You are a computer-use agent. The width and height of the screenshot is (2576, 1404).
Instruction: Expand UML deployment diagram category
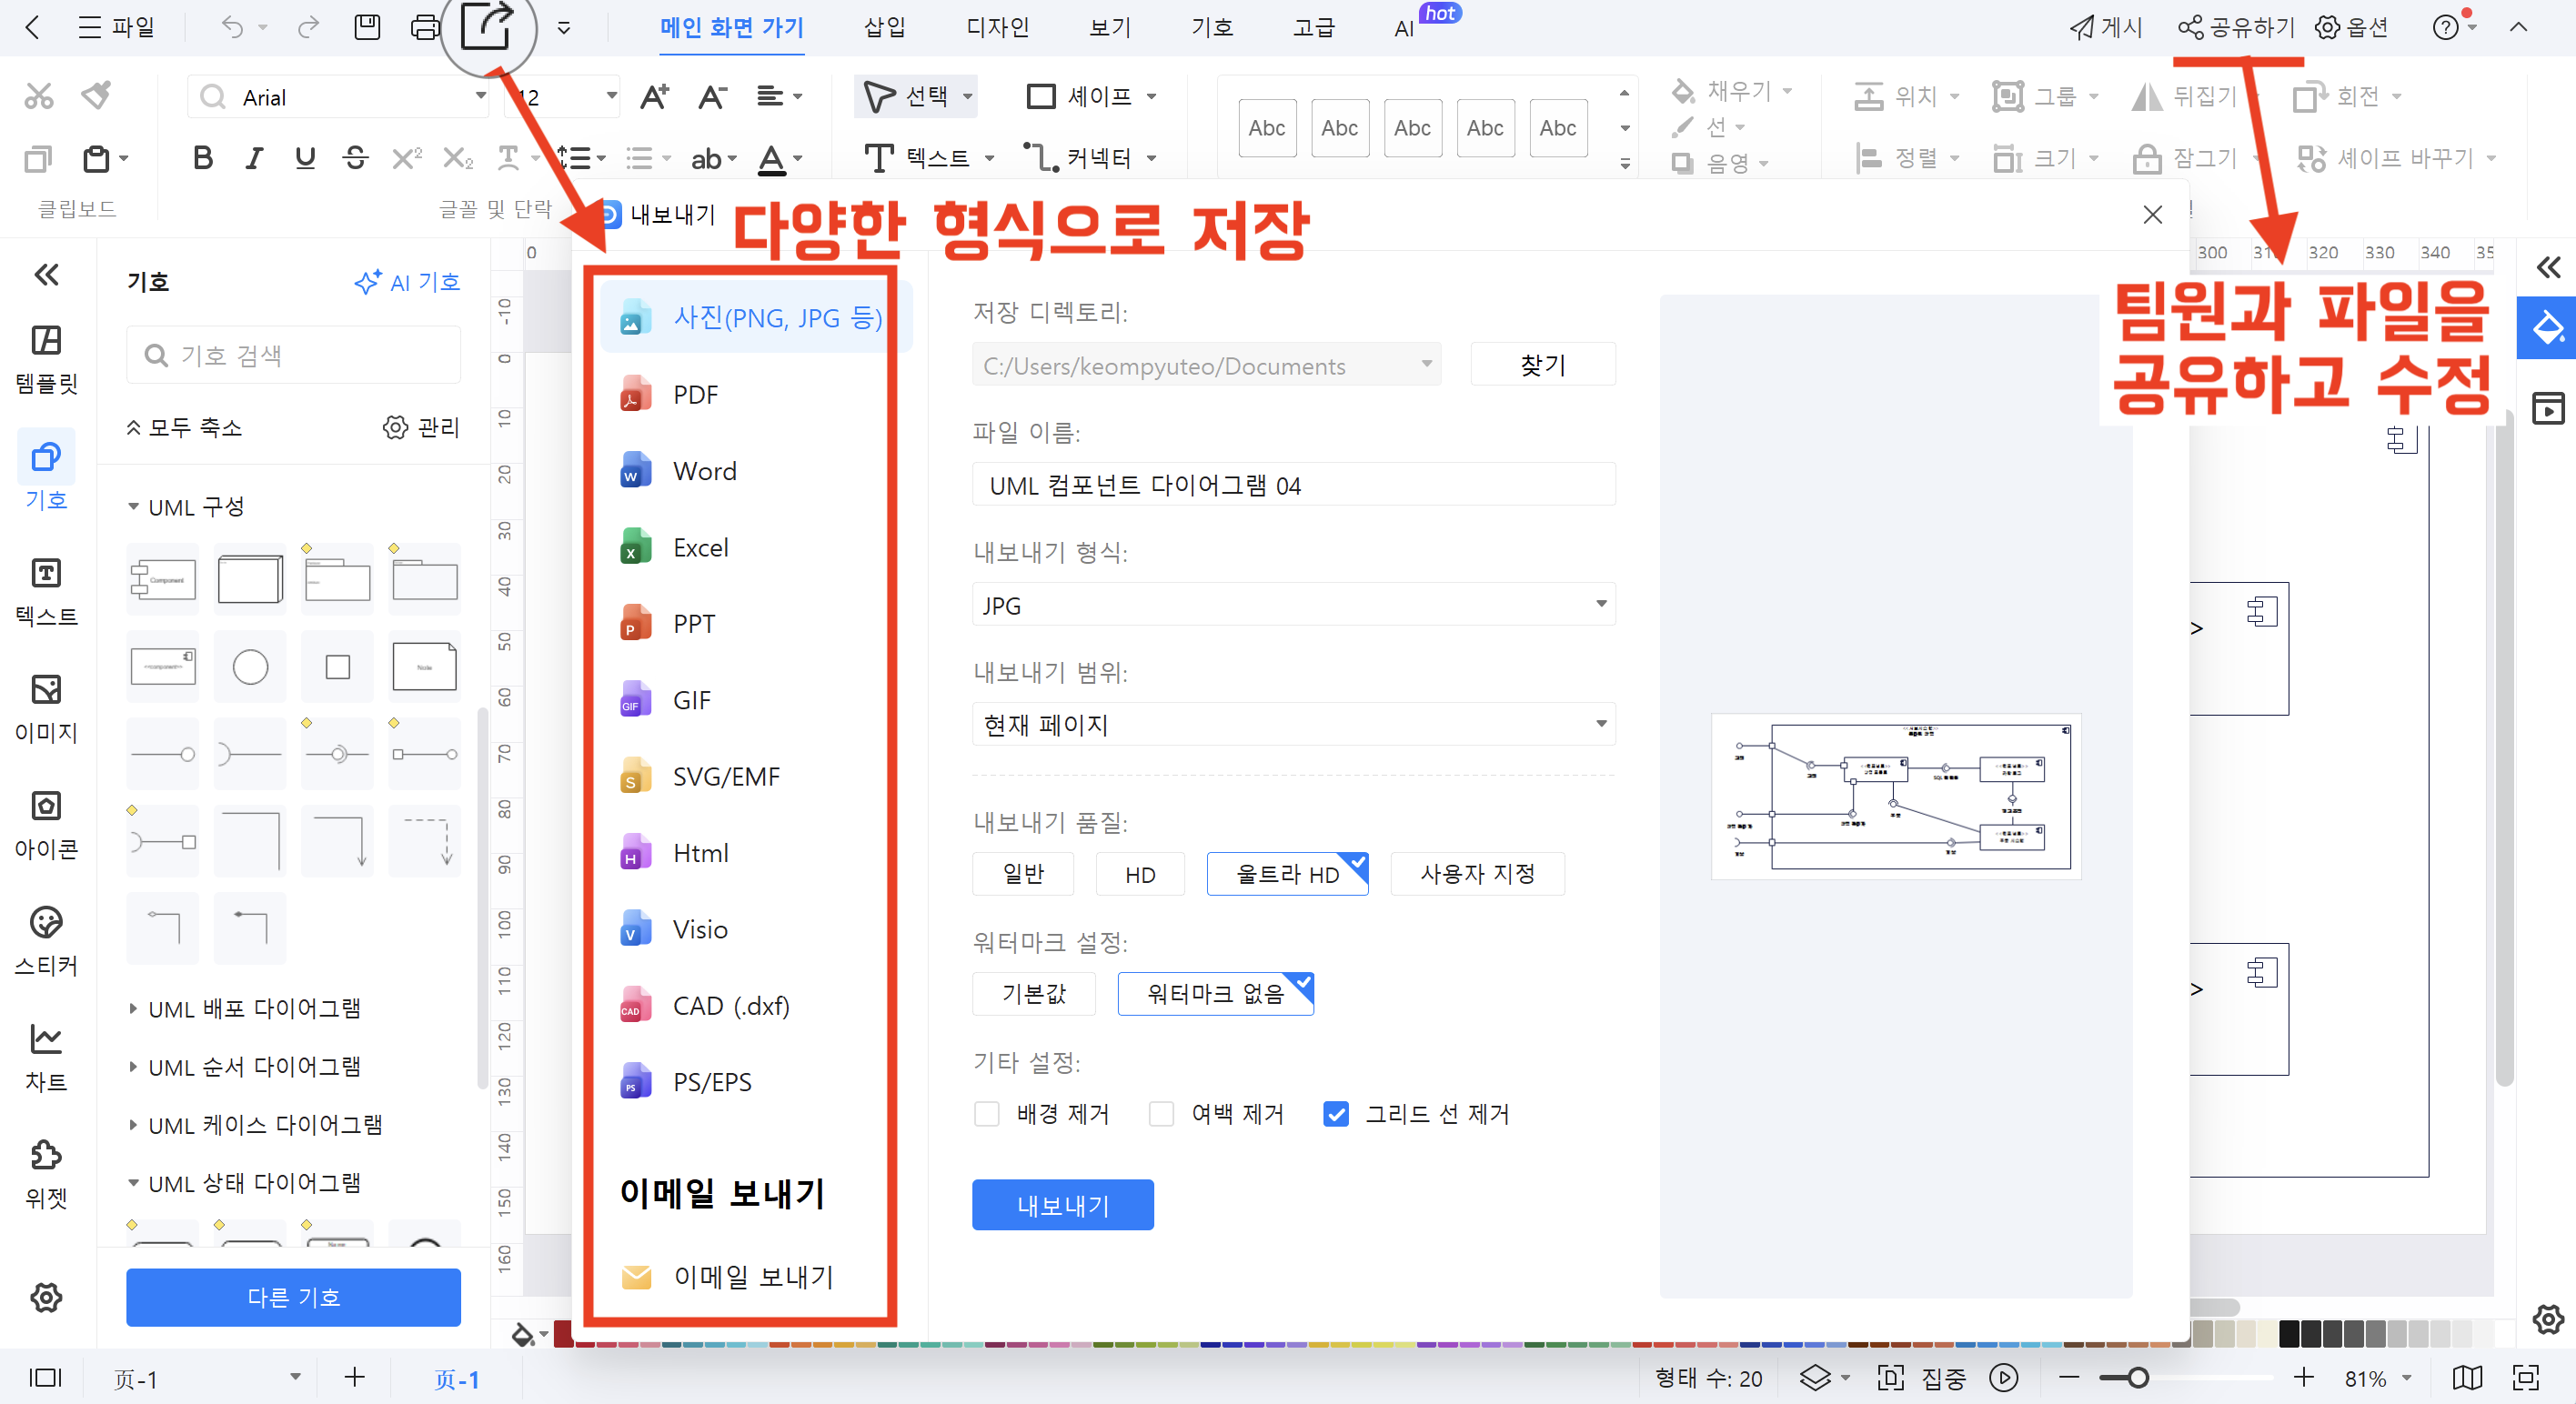pyautogui.click(x=254, y=1008)
